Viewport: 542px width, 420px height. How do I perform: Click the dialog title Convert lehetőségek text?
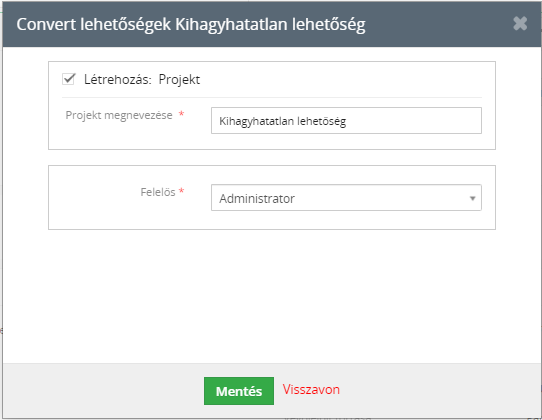coord(94,25)
